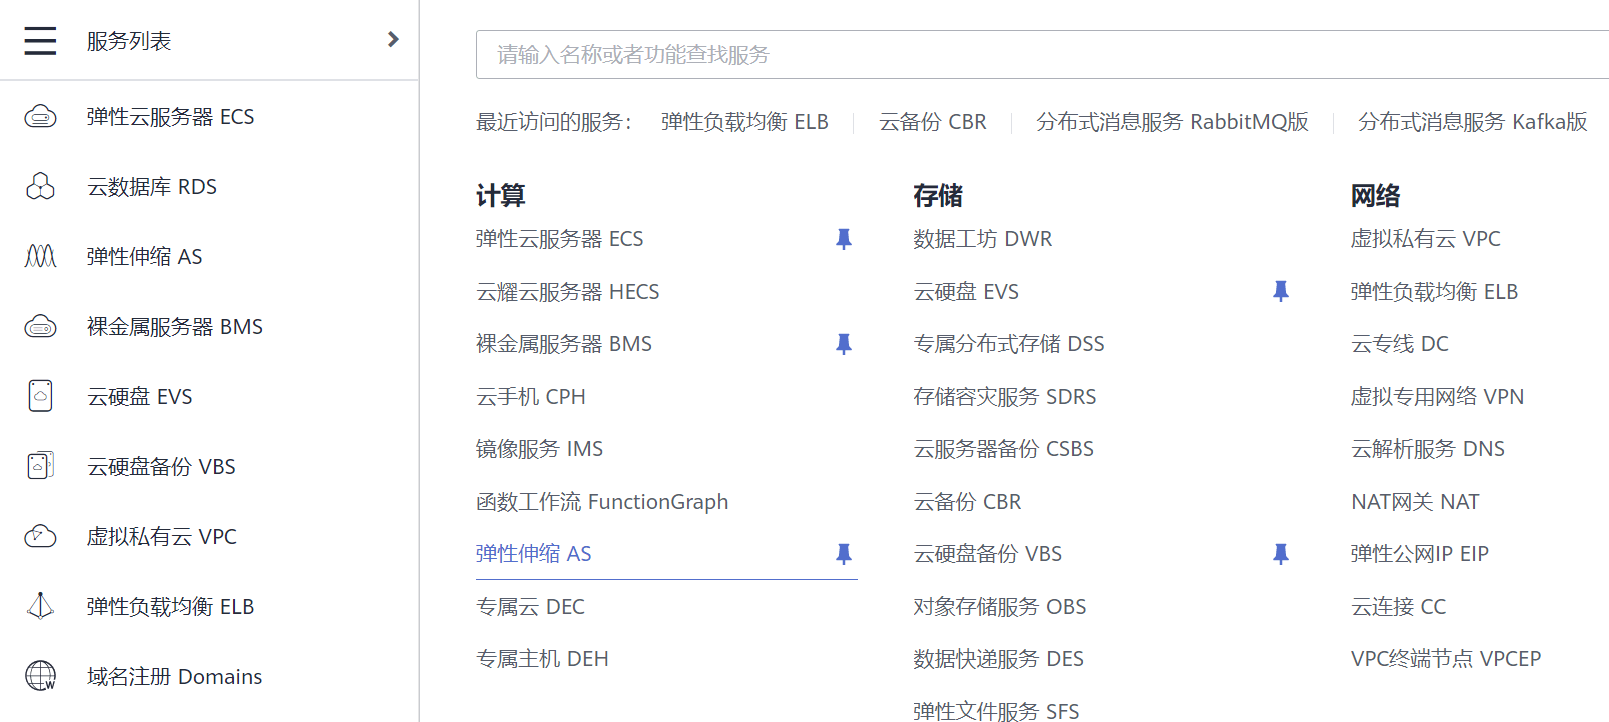This screenshot has height=722, width=1609.
Task: Open VPC终端节点 VPCEP service
Action: pyautogui.click(x=1446, y=659)
